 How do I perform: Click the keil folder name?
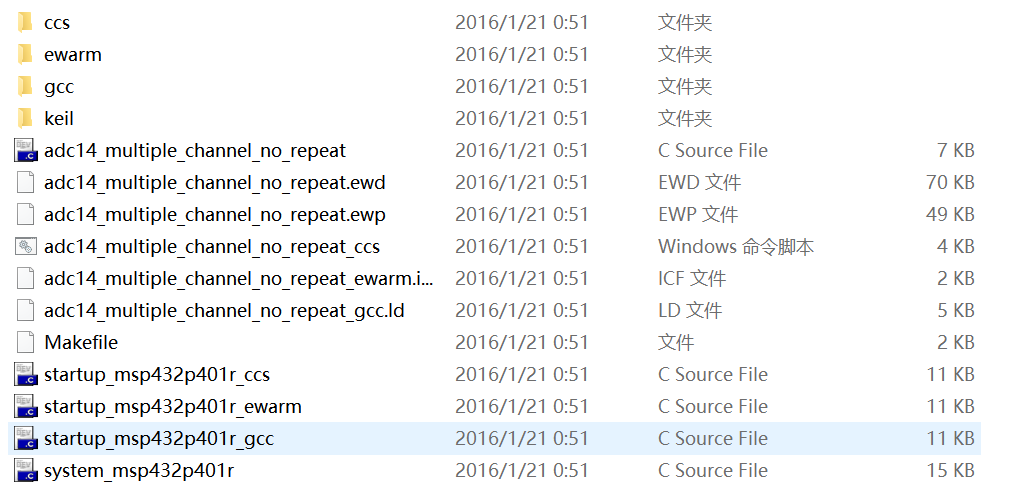(x=59, y=118)
